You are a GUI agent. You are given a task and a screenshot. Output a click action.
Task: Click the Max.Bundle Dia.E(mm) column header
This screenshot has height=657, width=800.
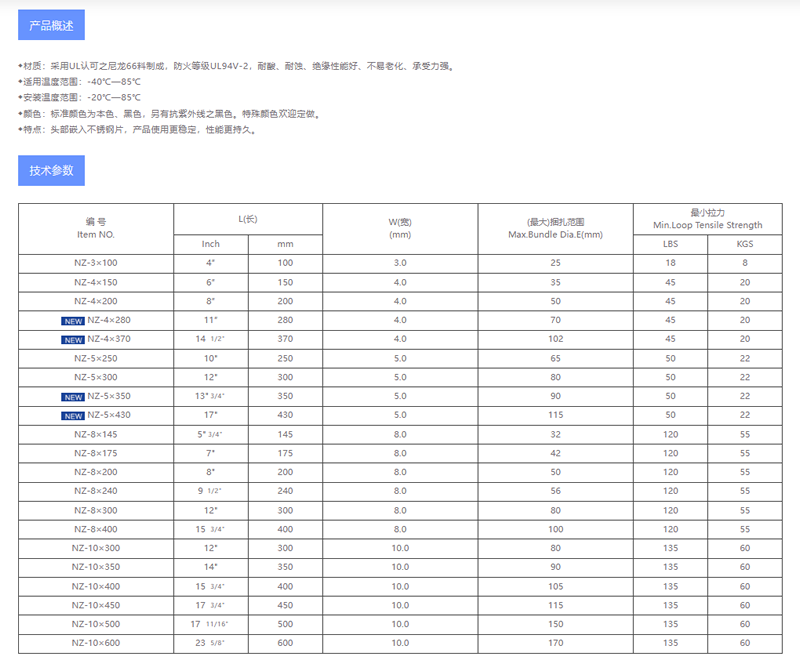(555, 227)
